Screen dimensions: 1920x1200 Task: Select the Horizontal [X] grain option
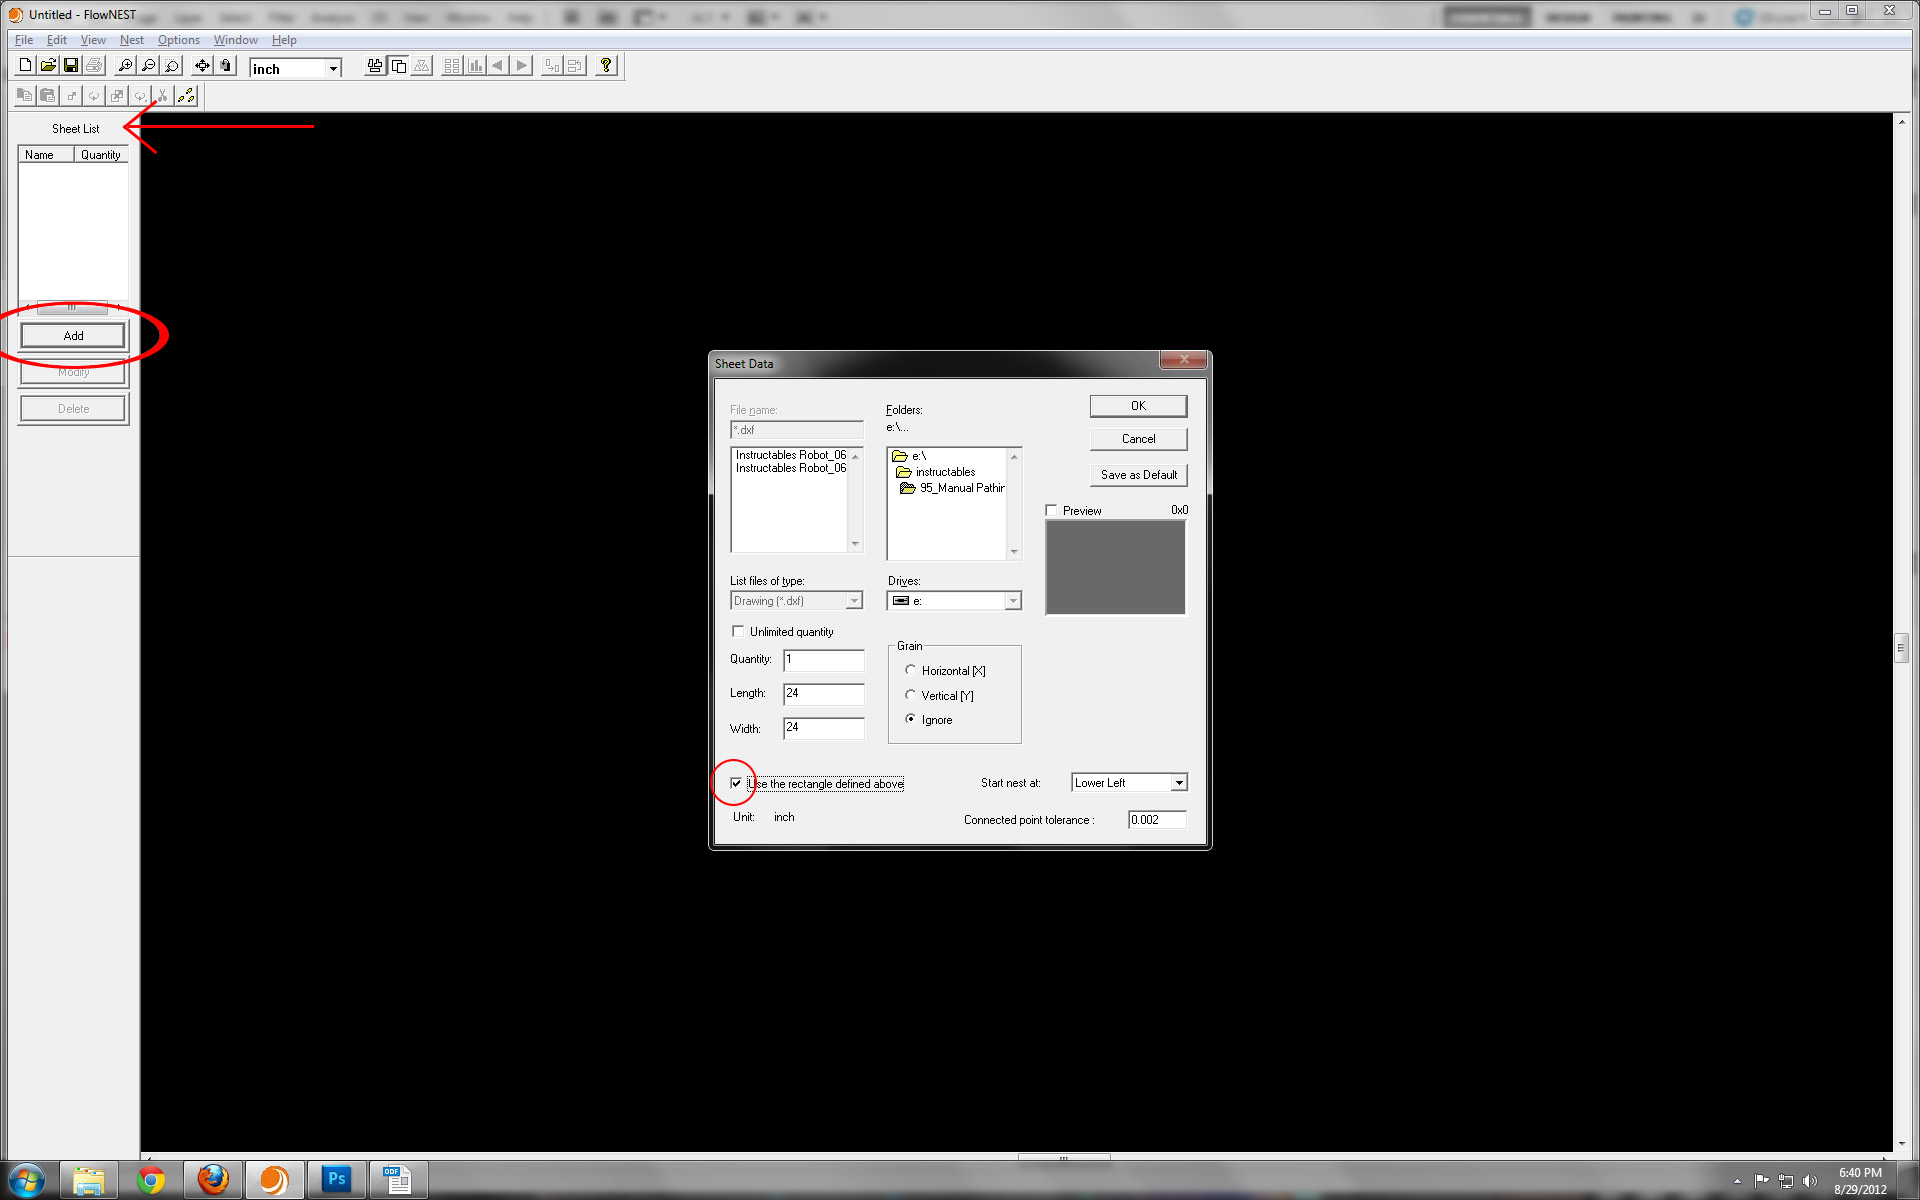tap(910, 670)
